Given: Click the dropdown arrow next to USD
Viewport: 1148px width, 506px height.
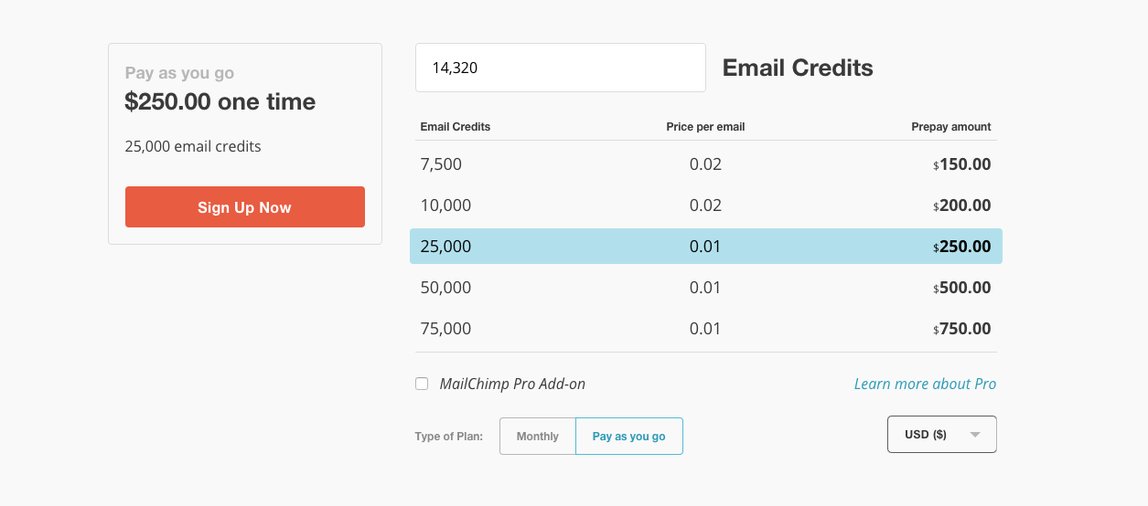Looking at the screenshot, I should 974,434.
